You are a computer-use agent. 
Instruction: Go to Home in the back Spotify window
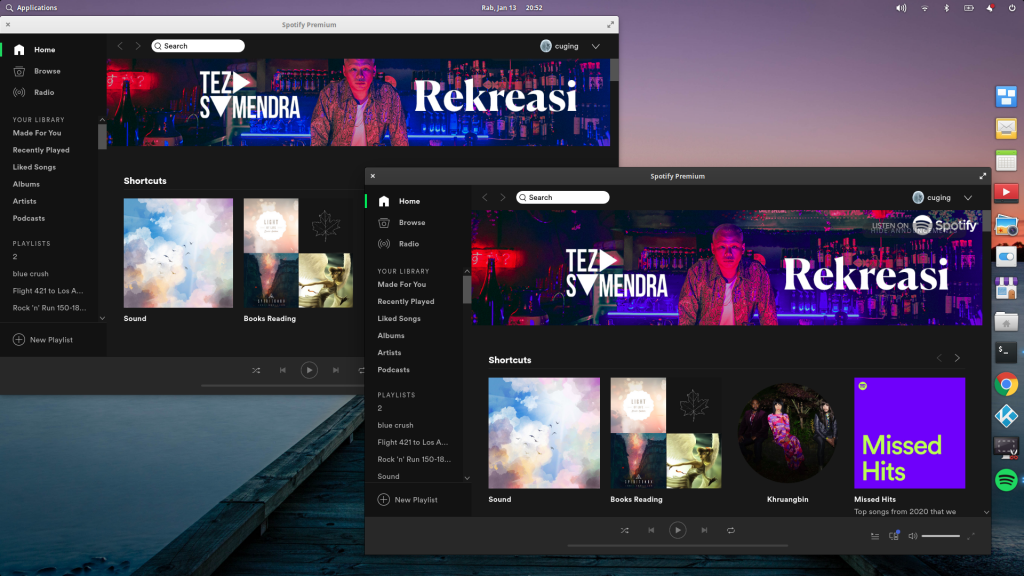click(44, 50)
